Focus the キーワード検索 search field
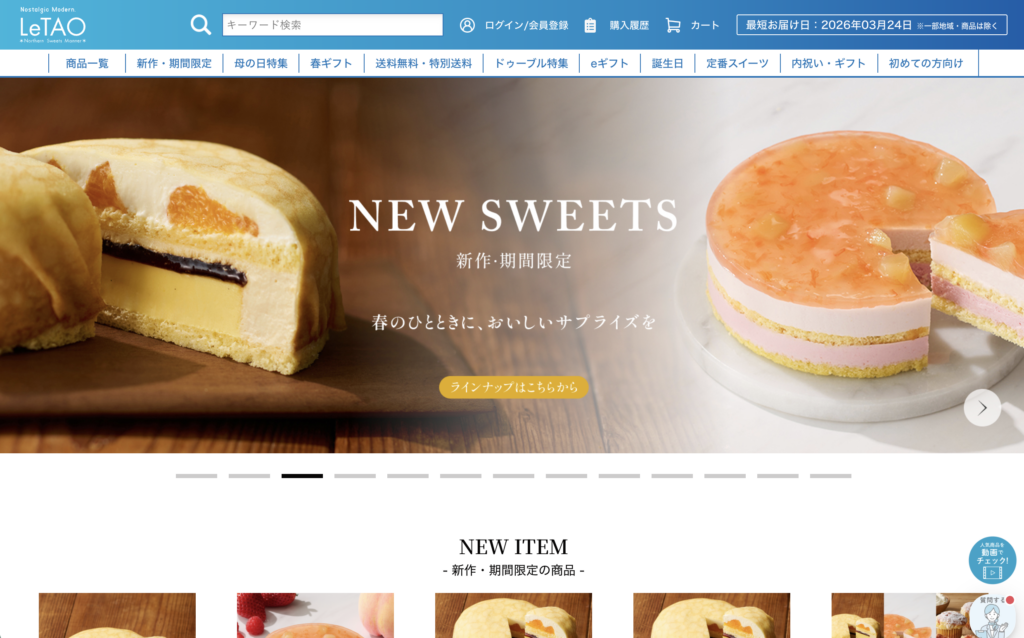1024x638 pixels. [x=332, y=25]
